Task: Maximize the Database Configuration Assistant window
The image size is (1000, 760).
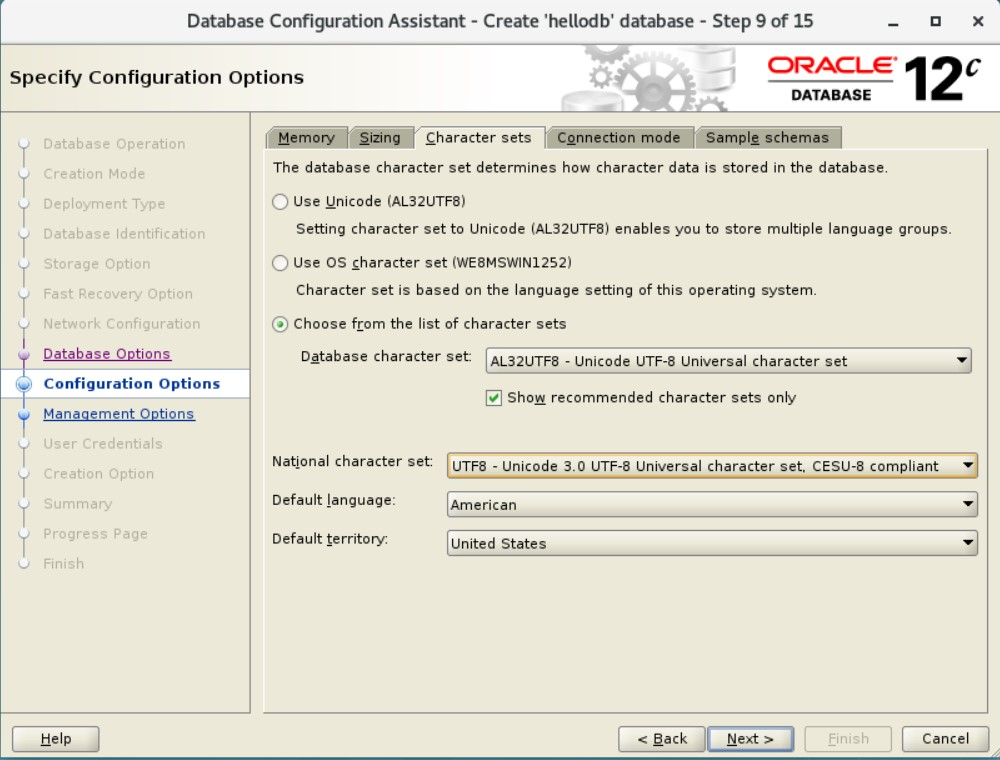Action: coord(936,22)
